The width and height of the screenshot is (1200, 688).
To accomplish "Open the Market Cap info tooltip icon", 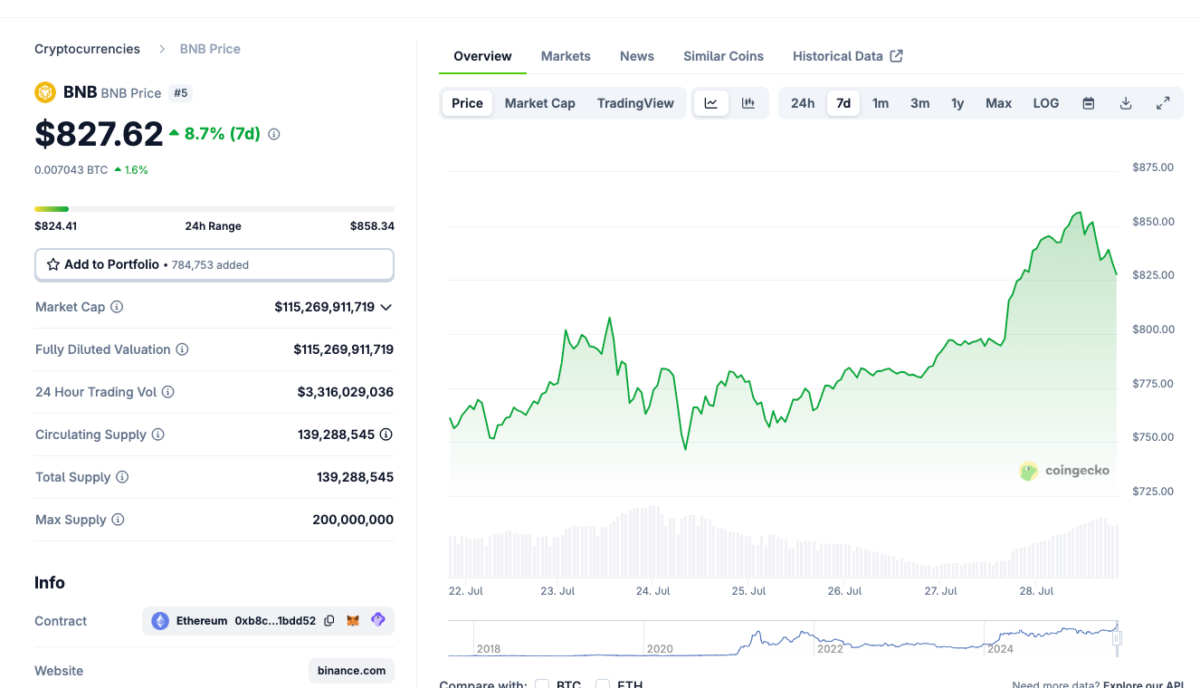I will click(x=117, y=307).
